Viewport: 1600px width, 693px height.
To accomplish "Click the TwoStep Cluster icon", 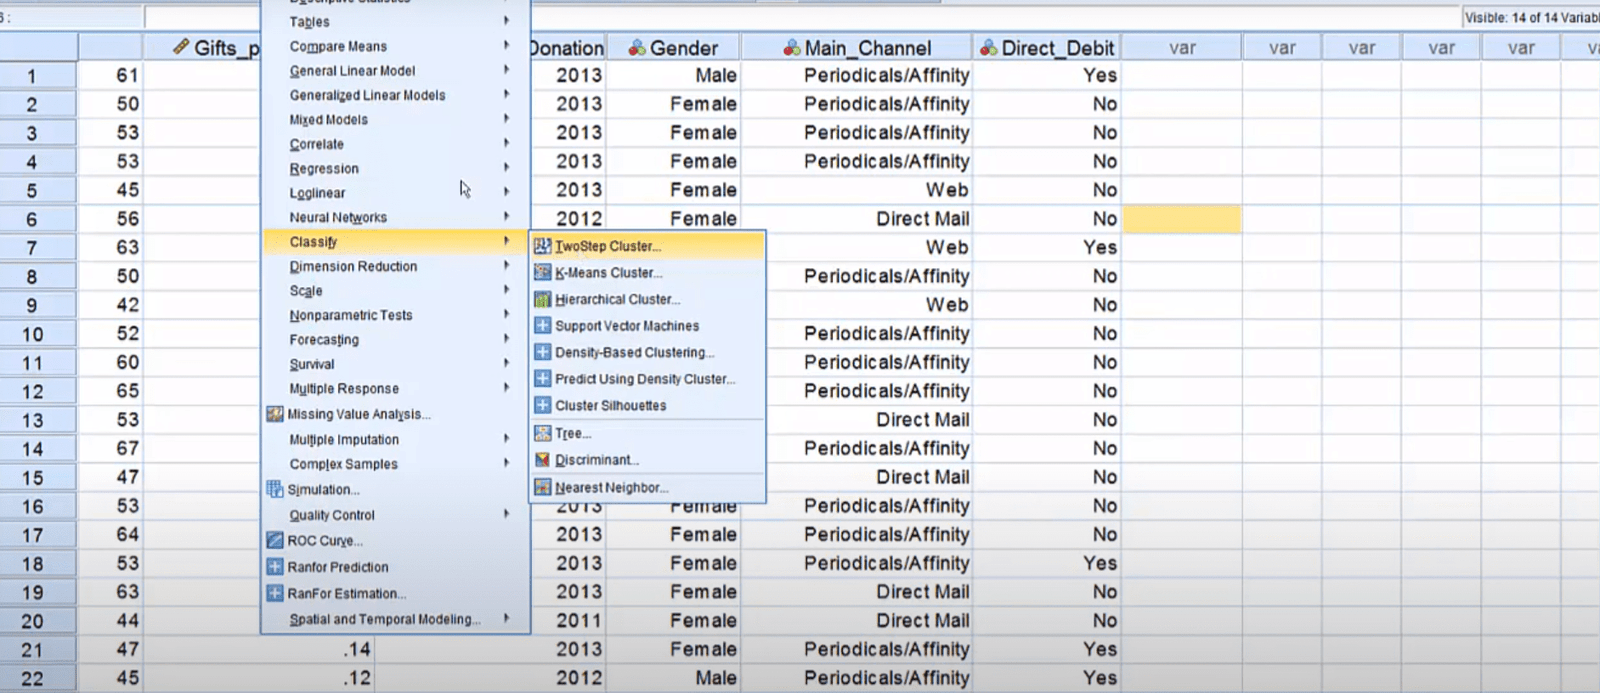I will click(x=542, y=246).
